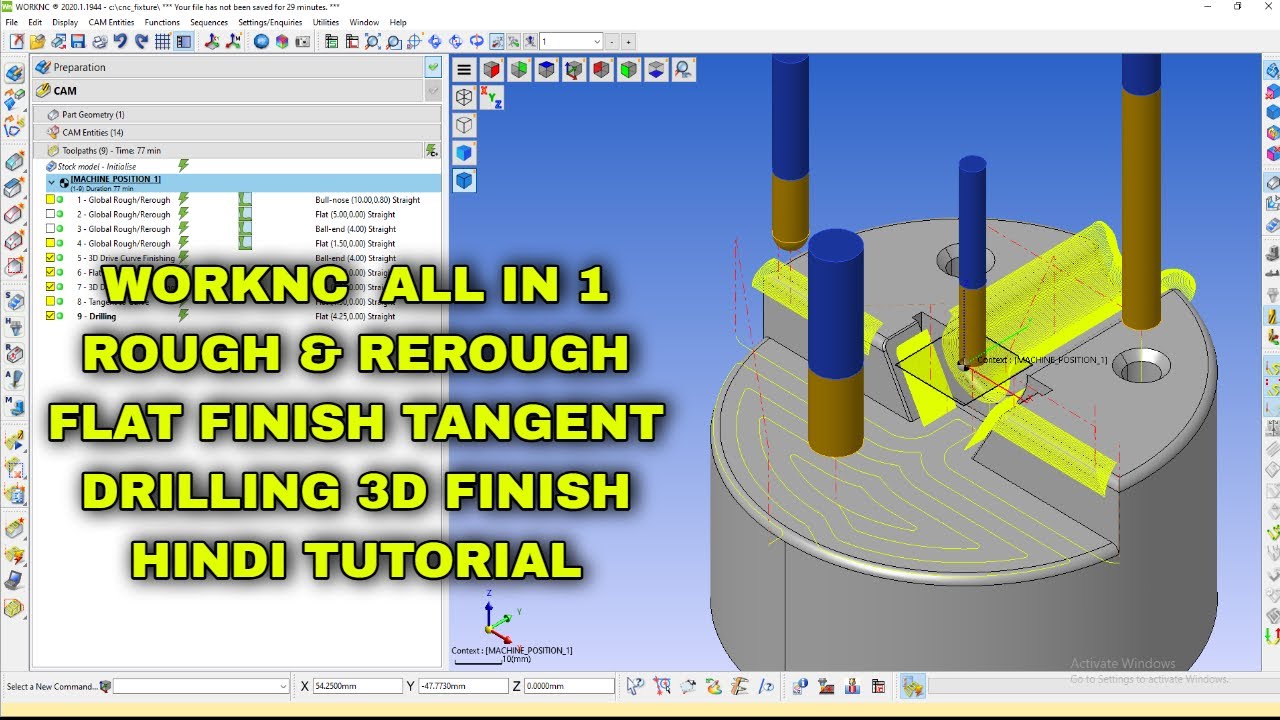Toggle checkbox for toolpath 2 Global Rough/Rerough
Screen dimensions: 1280x720
50,214
